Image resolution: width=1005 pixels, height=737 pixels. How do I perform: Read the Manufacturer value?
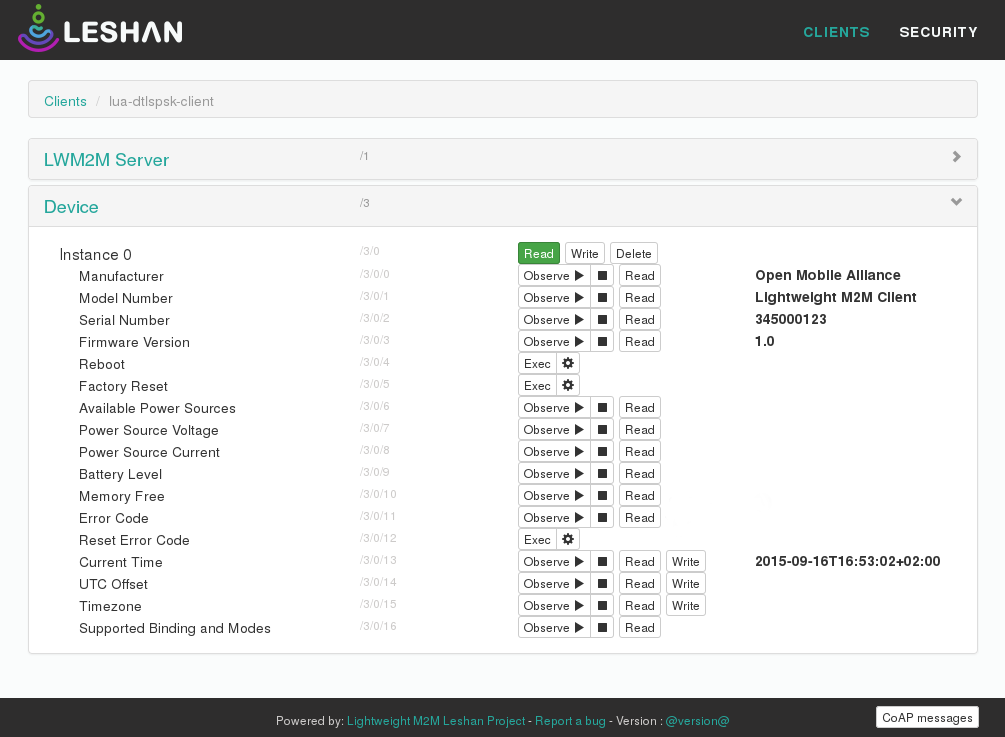coord(640,276)
